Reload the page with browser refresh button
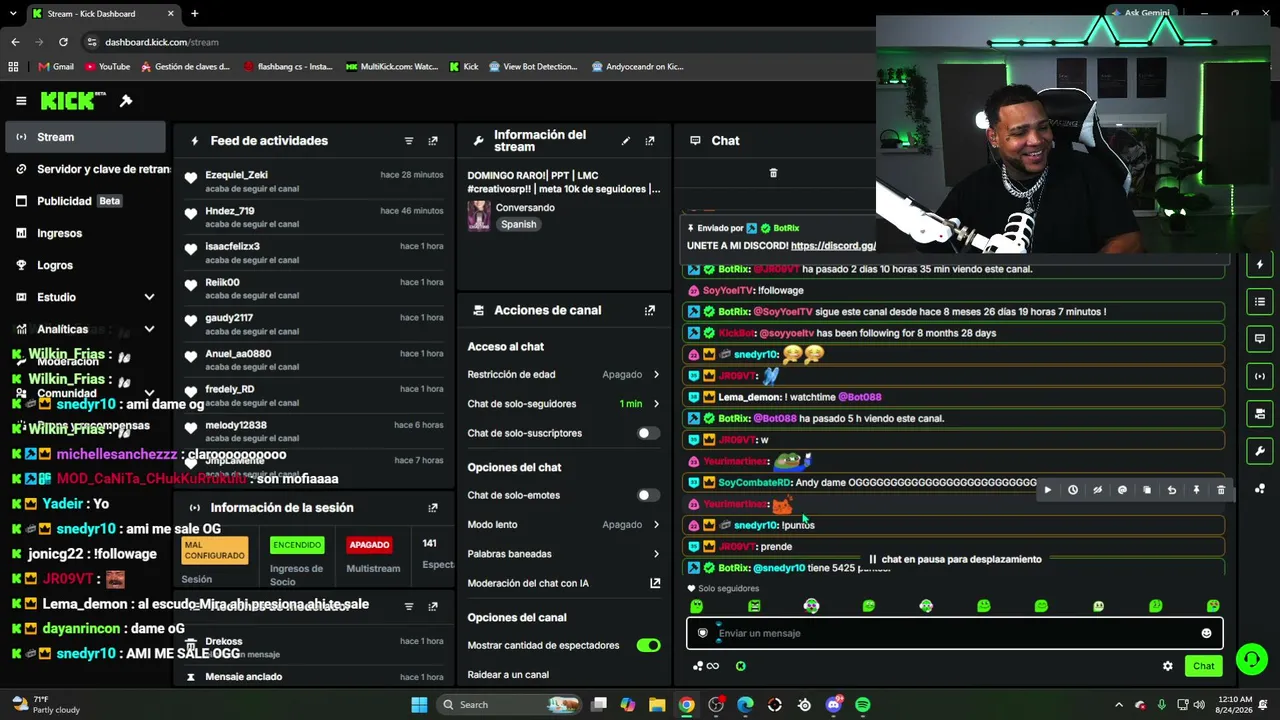 click(x=63, y=42)
